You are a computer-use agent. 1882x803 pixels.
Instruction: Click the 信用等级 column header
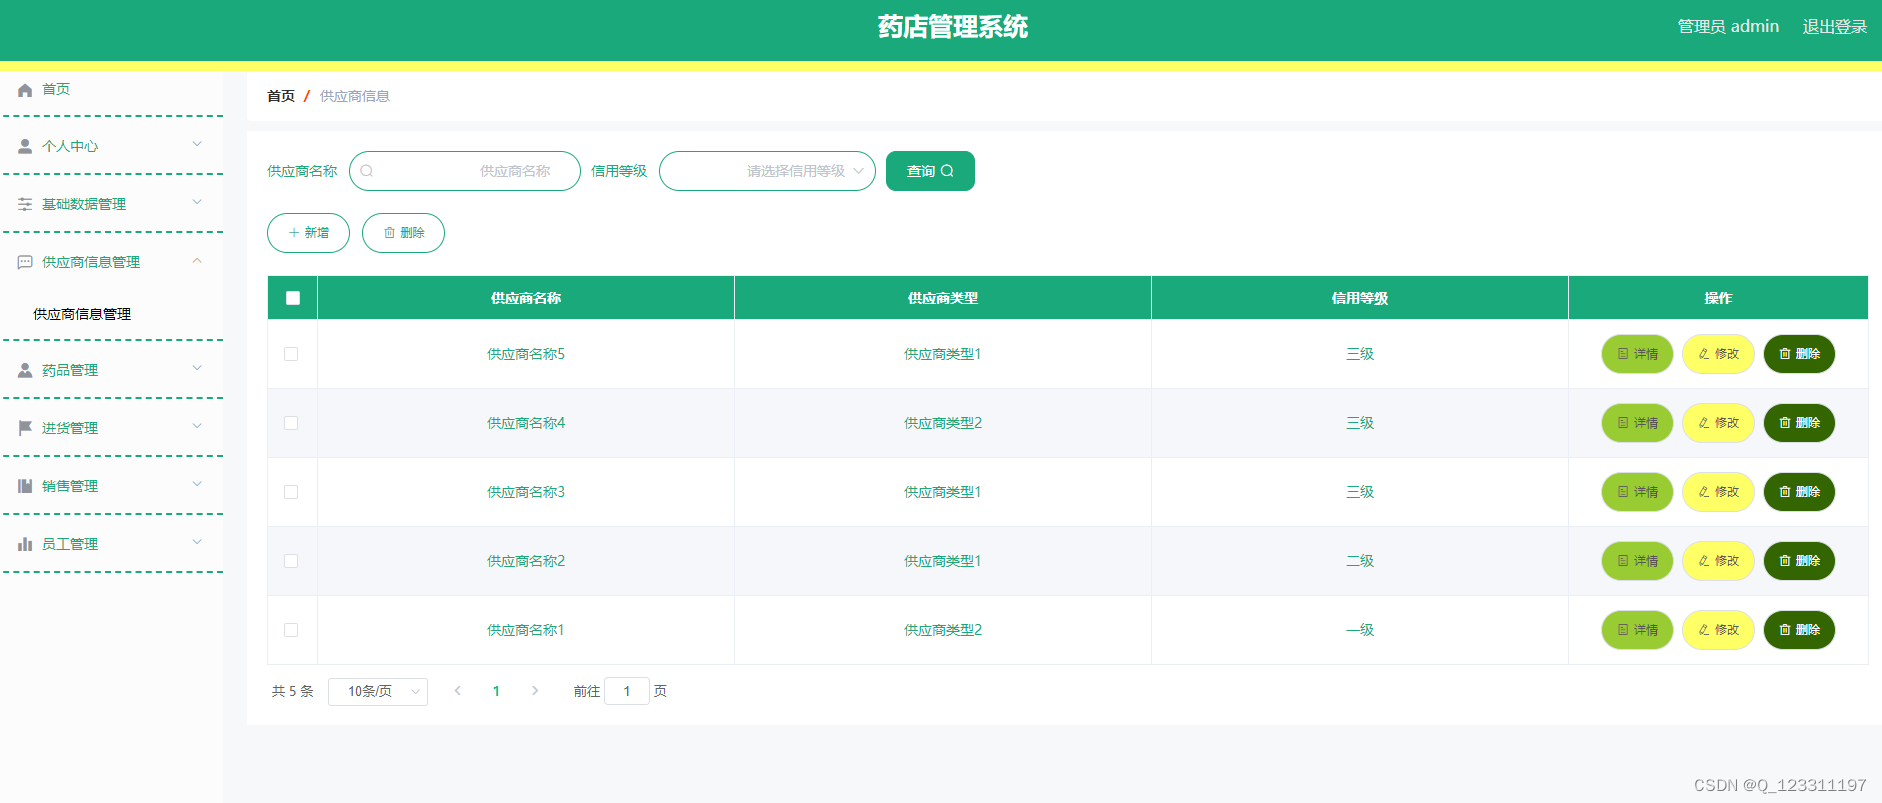pyautogui.click(x=1360, y=298)
